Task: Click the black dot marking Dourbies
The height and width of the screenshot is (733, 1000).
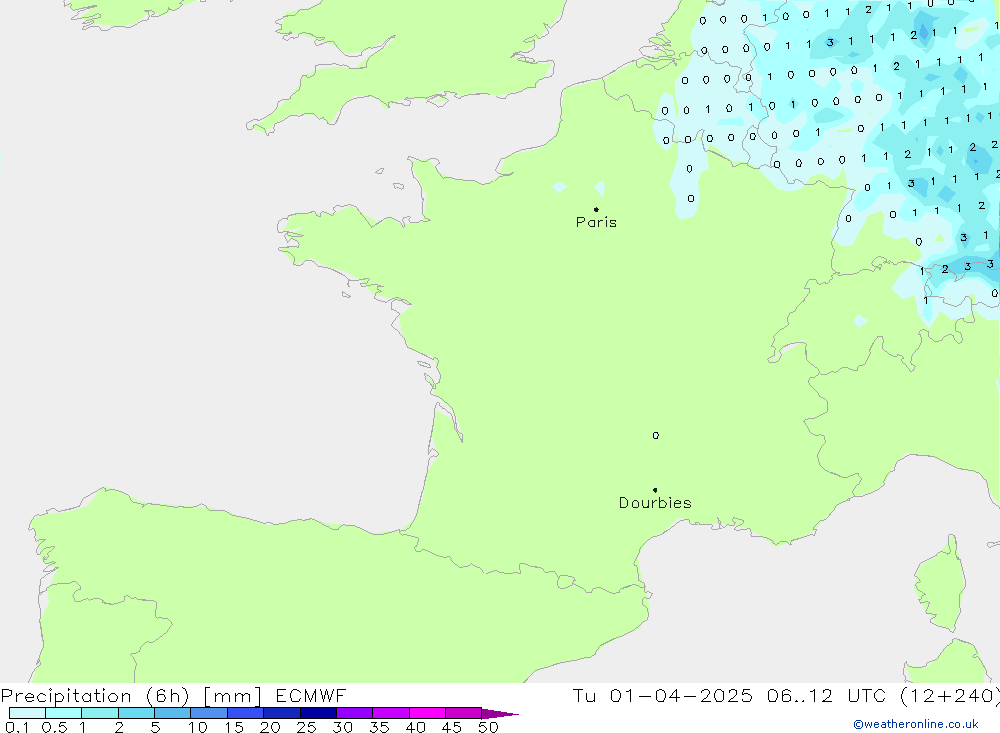Action: [x=655, y=490]
